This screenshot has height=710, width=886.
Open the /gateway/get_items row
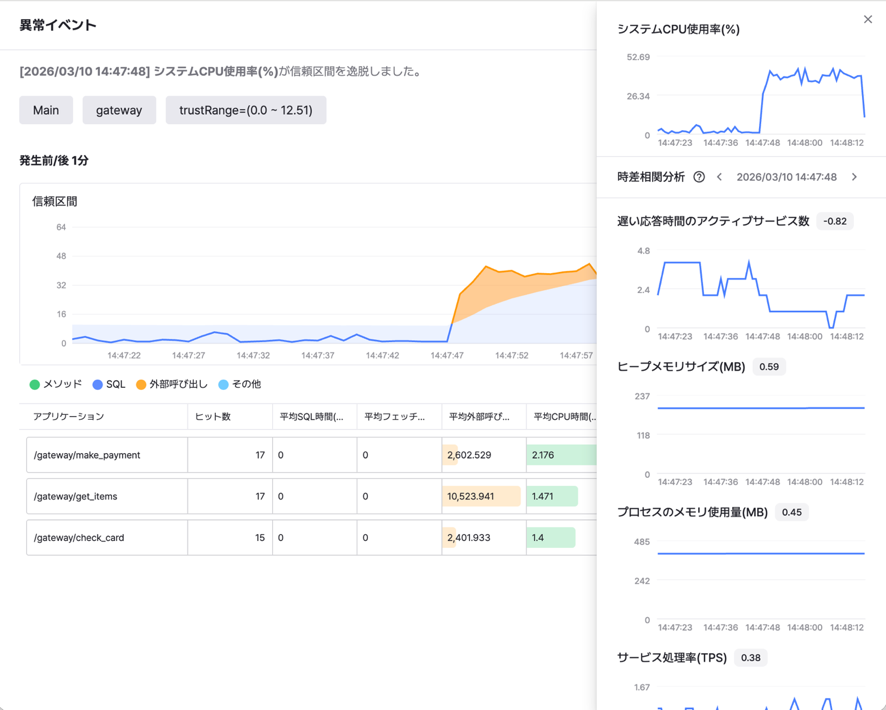pyautogui.click(x=79, y=496)
